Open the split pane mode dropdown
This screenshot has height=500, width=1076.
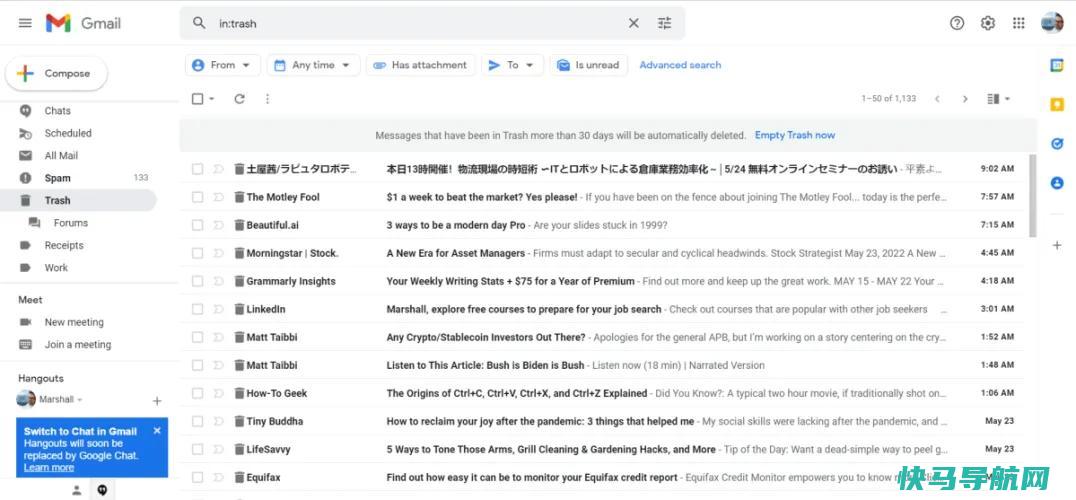[x=998, y=99]
